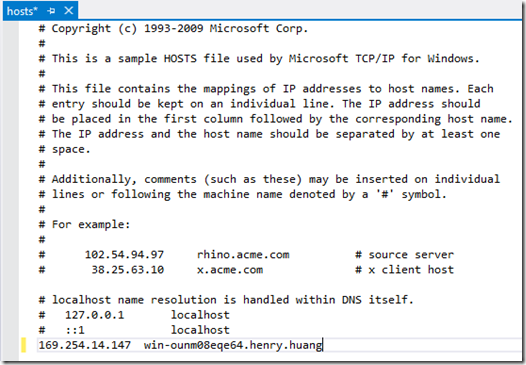Click the gray left margin of the editor
526x365 pixels.
[11, 188]
